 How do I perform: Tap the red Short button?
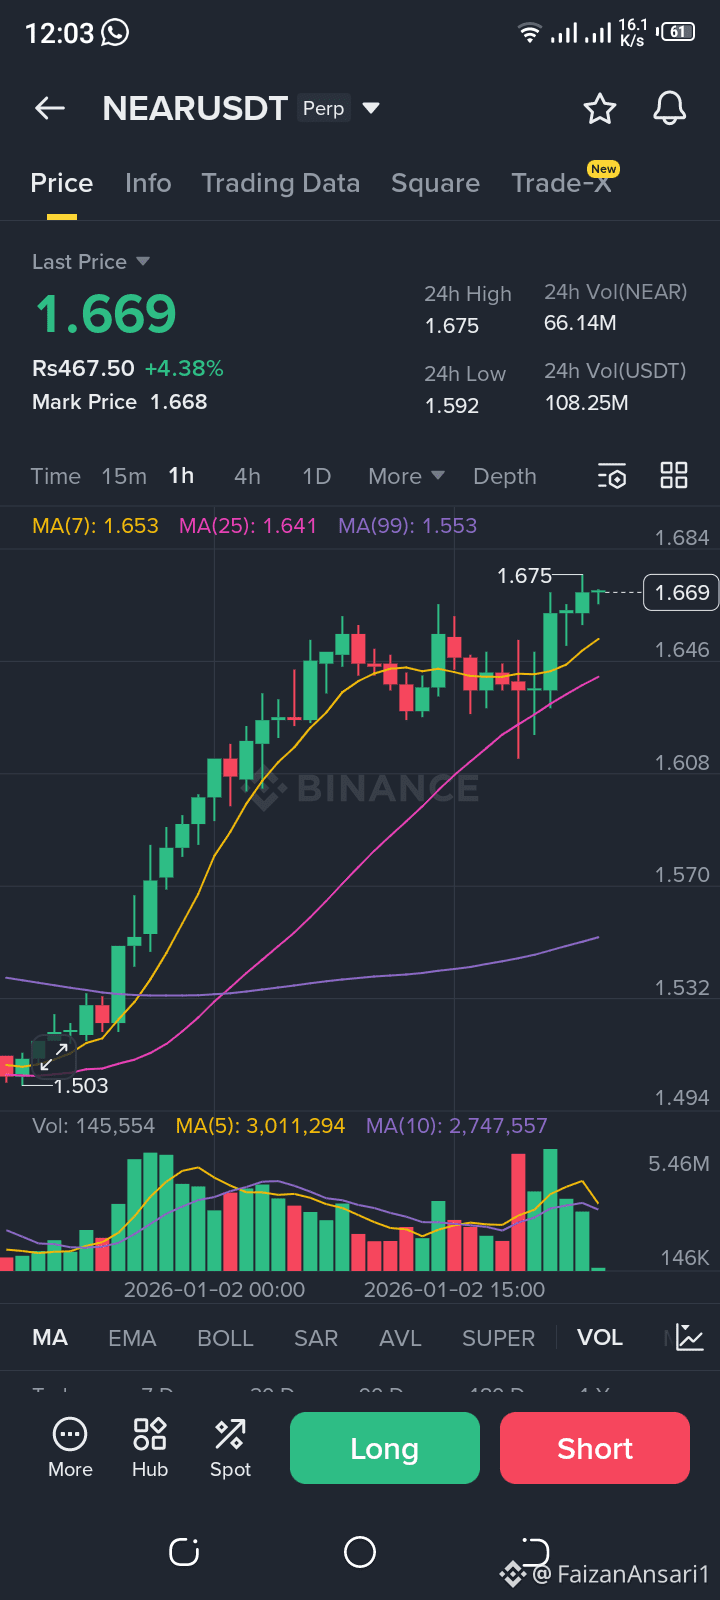click(595, 1448)
